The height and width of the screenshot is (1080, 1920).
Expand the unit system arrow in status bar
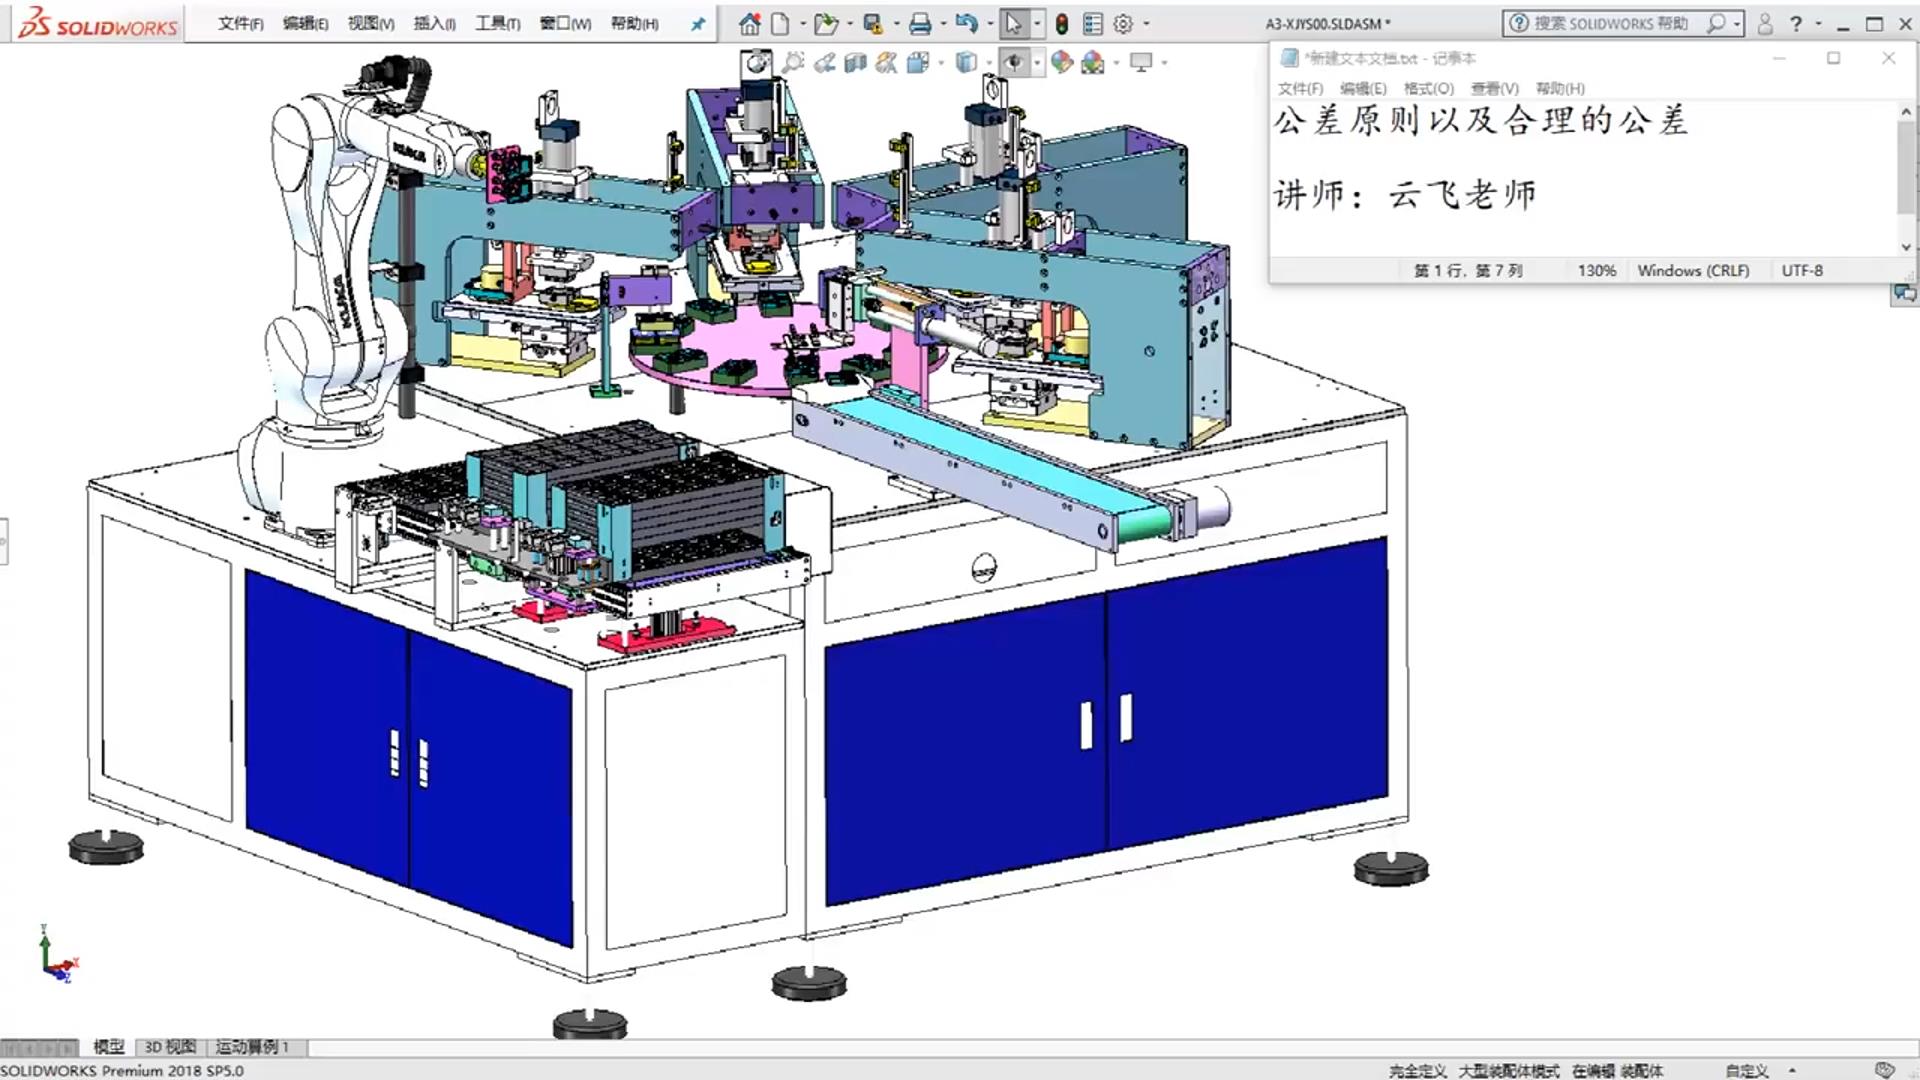coord(1792,1070)
